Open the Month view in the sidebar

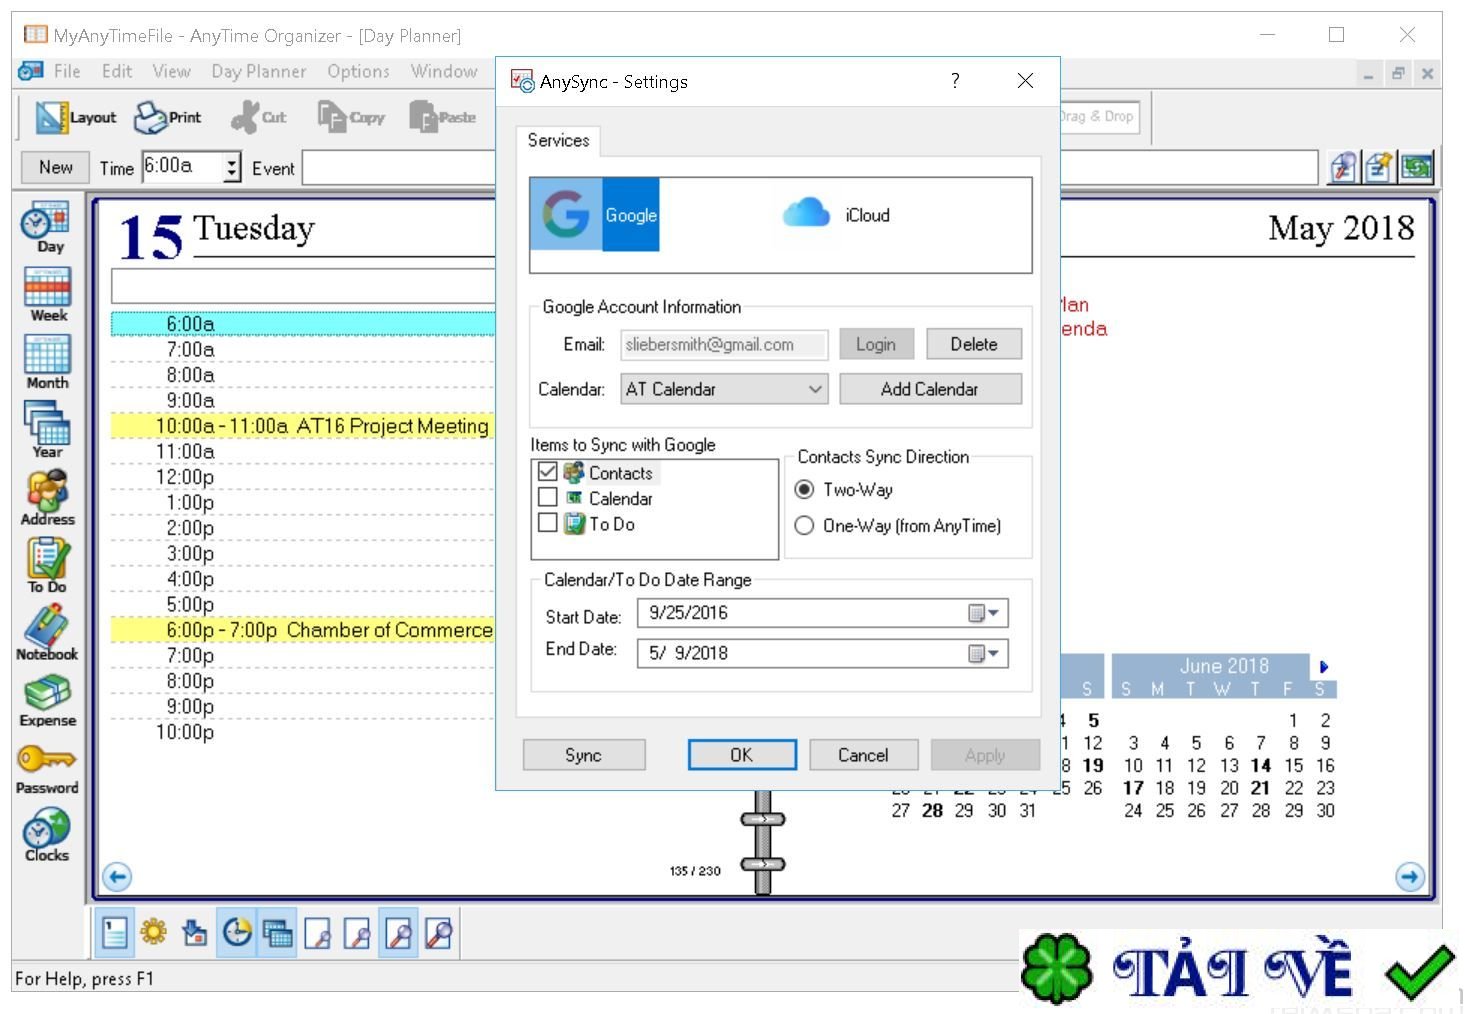47,362
